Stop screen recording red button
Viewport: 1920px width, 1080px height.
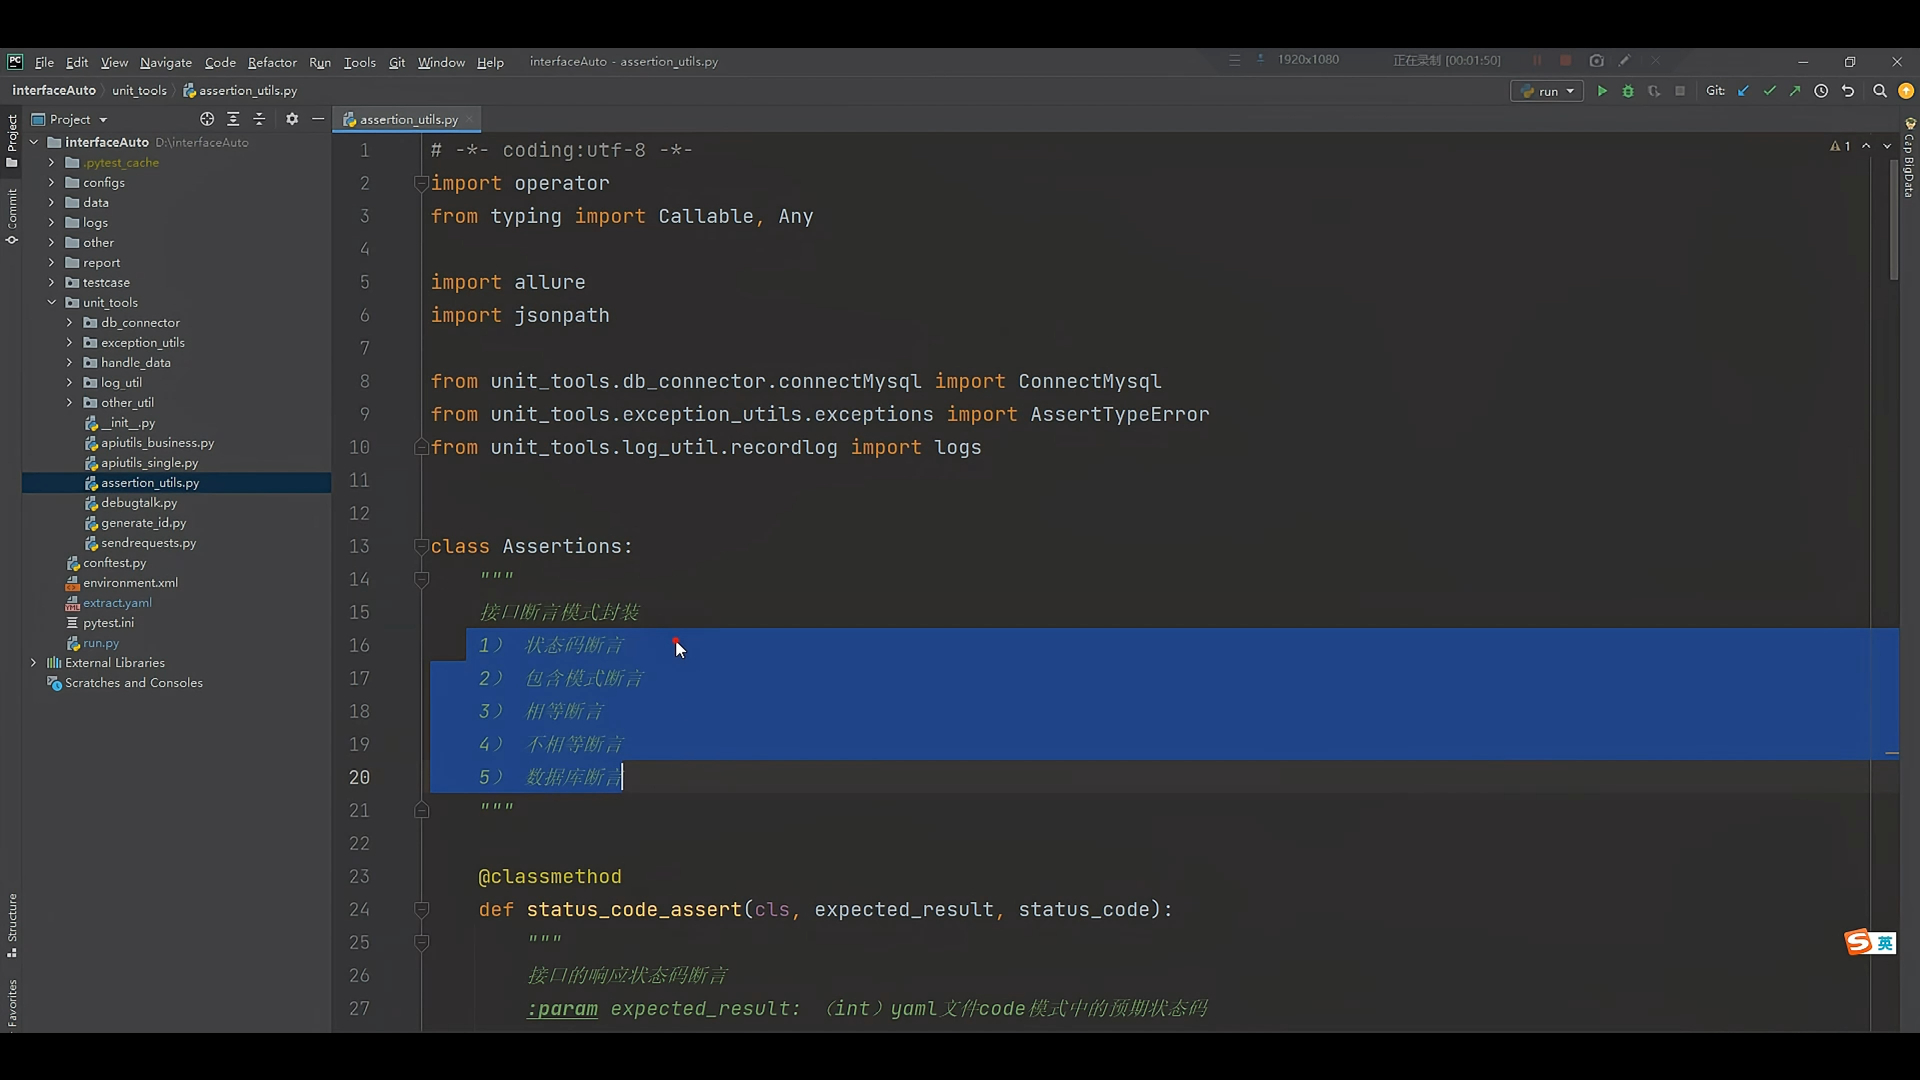tap(1566, 61)
